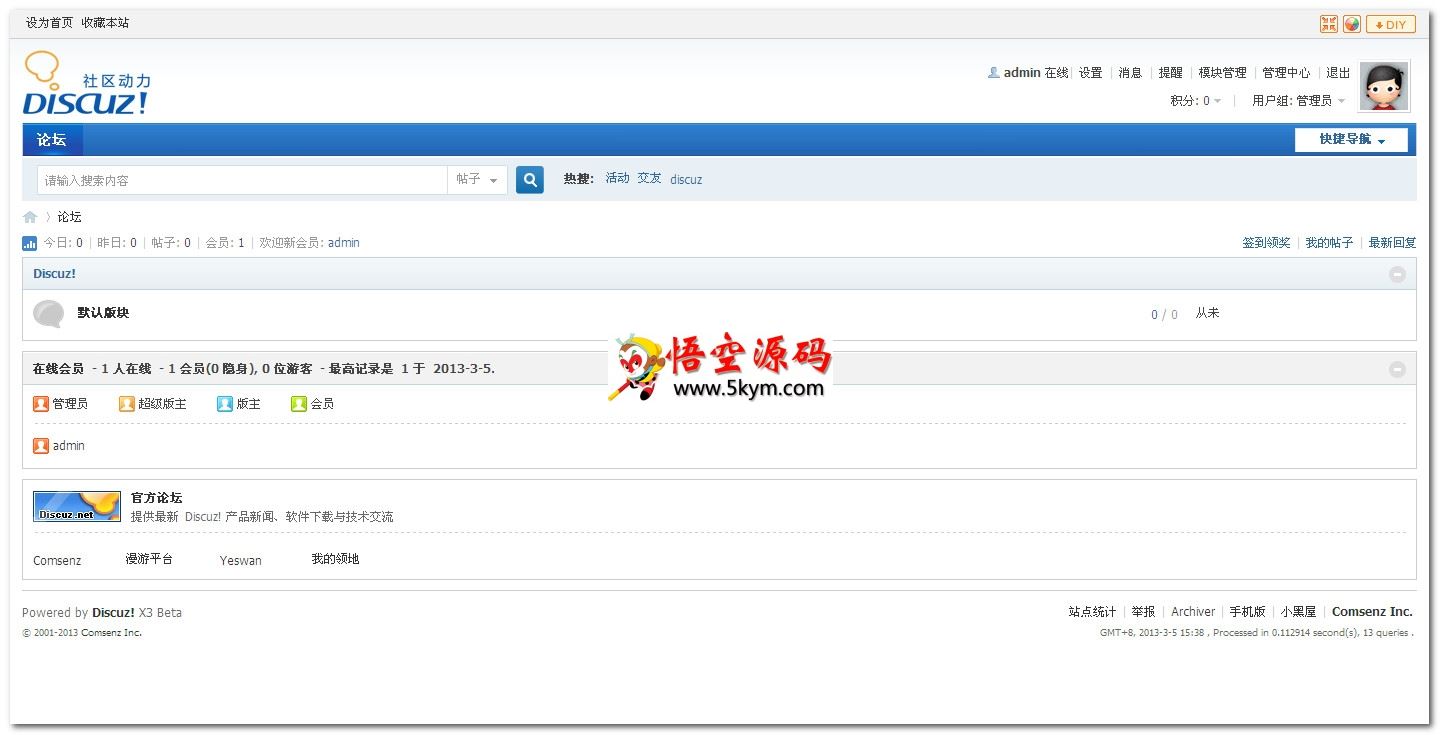Select the 论坛 navigation tab
1440x735 pixels.
pyautogui.click(x=52, y=140)
